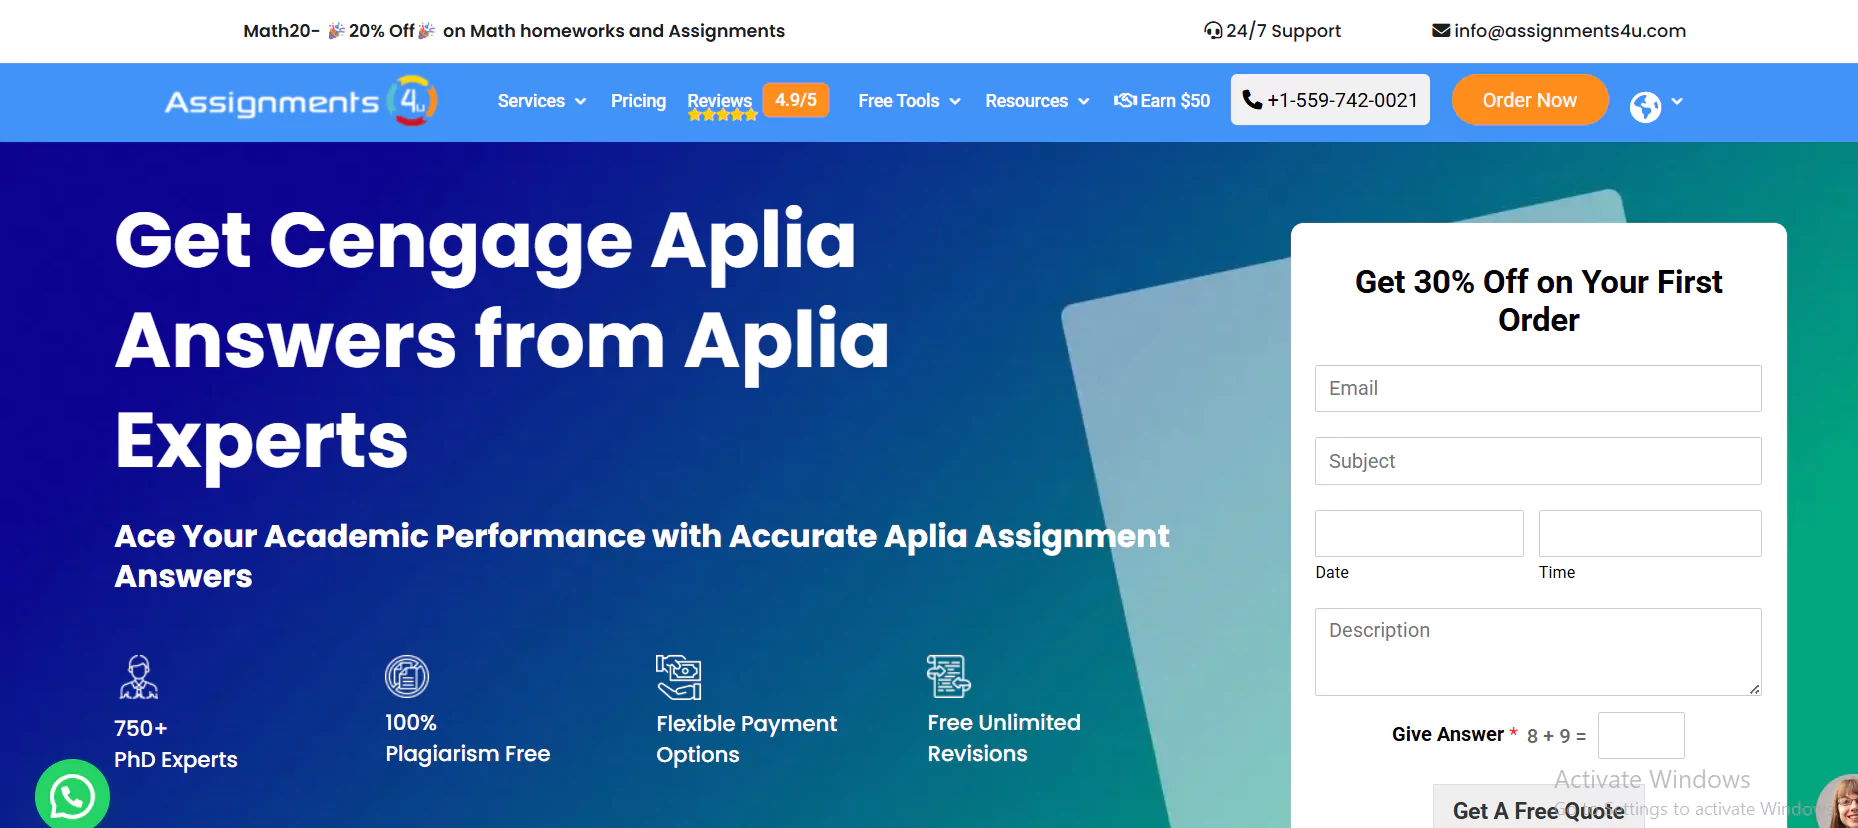Click the five-star rating under Reviews
Image resolution: width=1858 pixels, height=828 pixels.
[722, 116]
